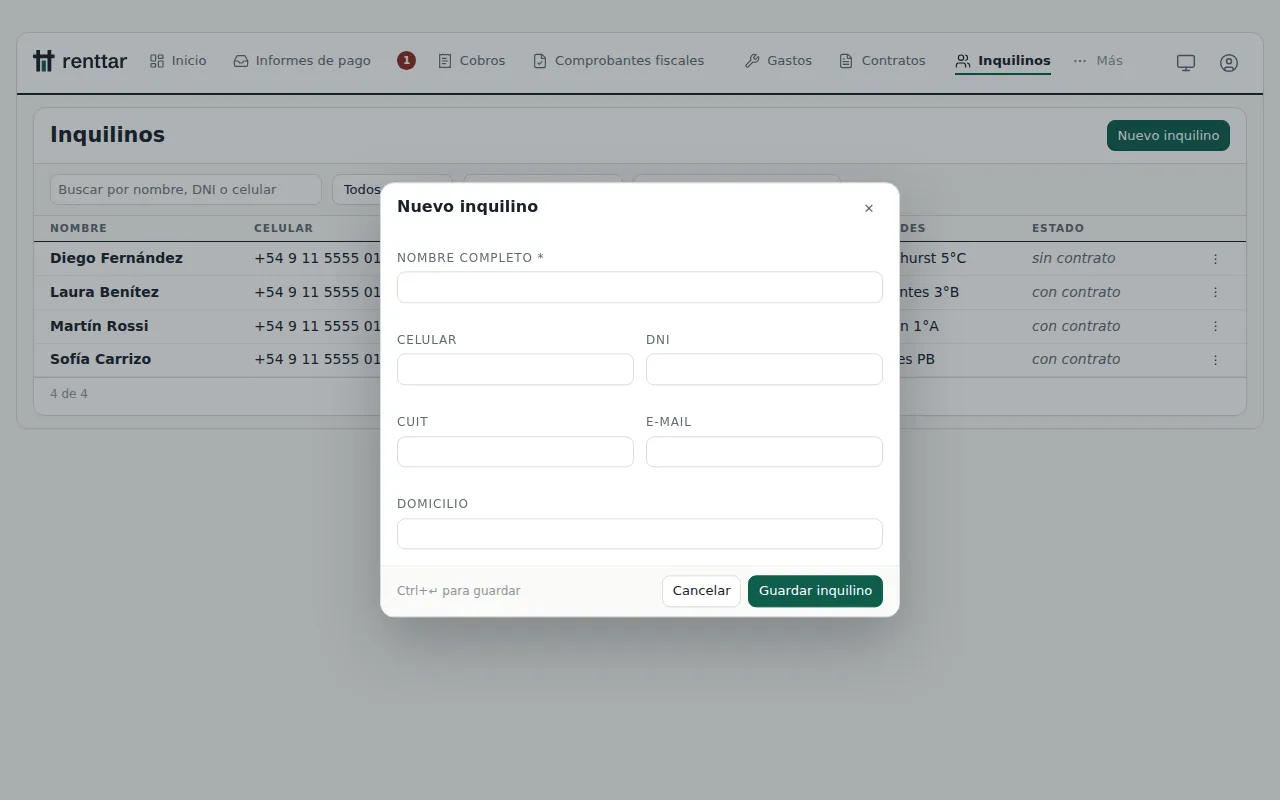The width and height of the screenshot is (1280, 800).
Task: Open Comprobantes fiscales
Action: click(x=618, y=61)
